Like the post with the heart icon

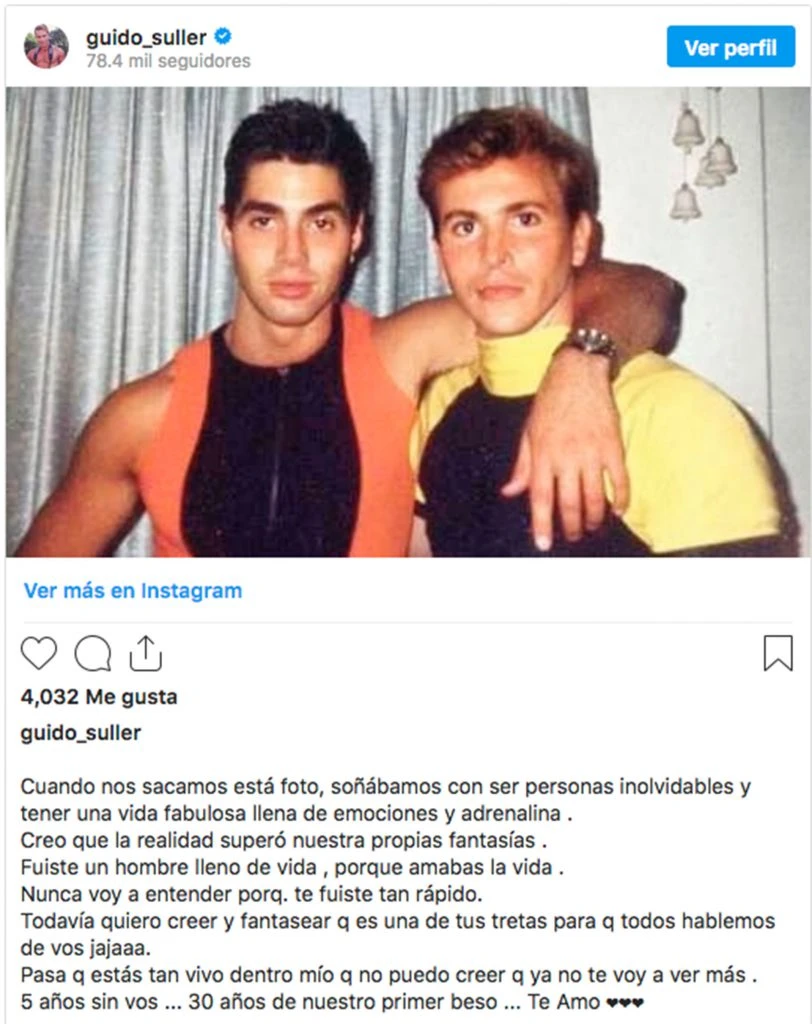point(39,653)
